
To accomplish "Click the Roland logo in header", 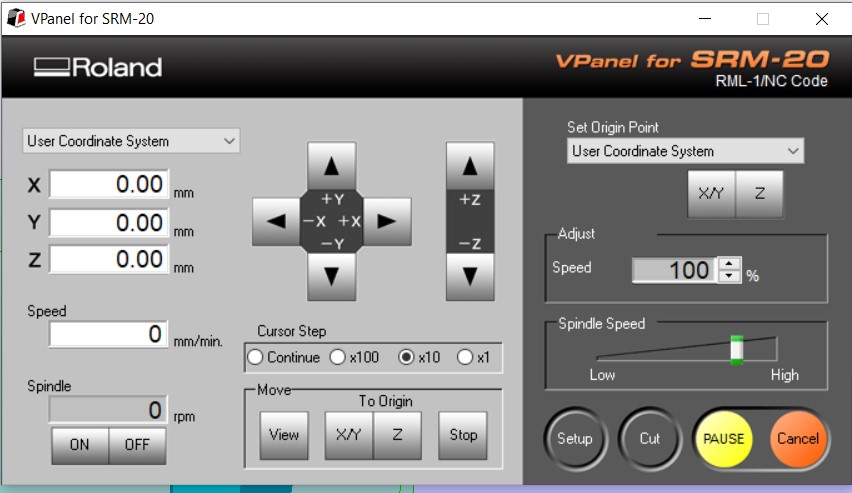I will 98,67.
